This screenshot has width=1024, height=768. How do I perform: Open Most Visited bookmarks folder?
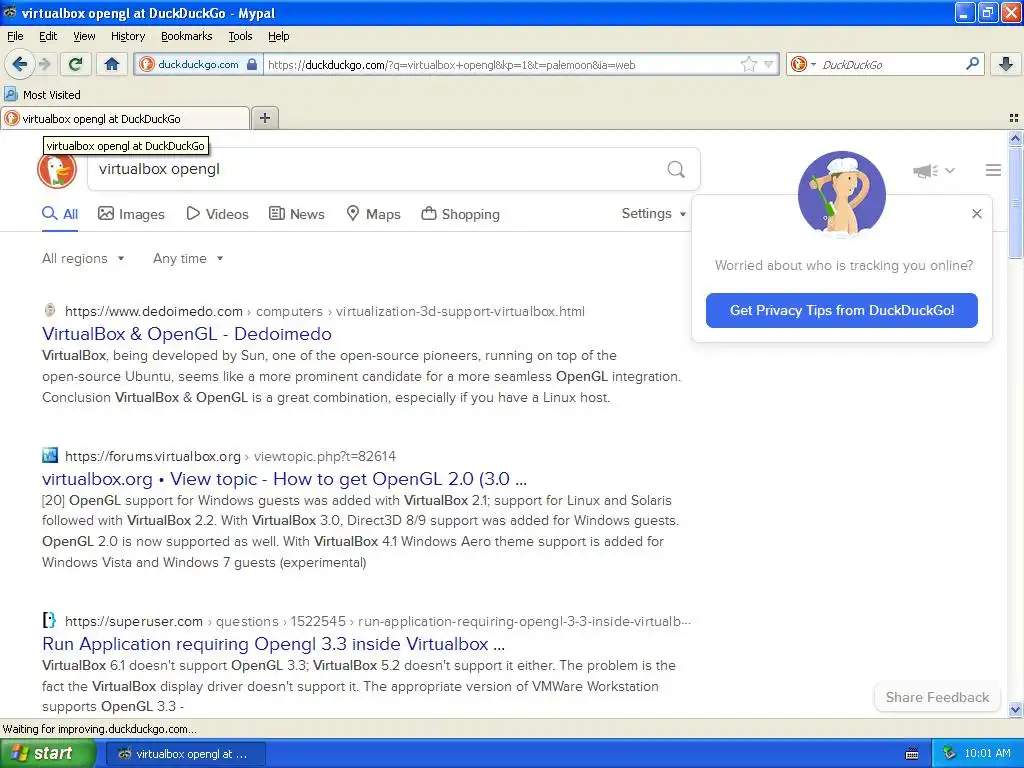coord(42,95)
